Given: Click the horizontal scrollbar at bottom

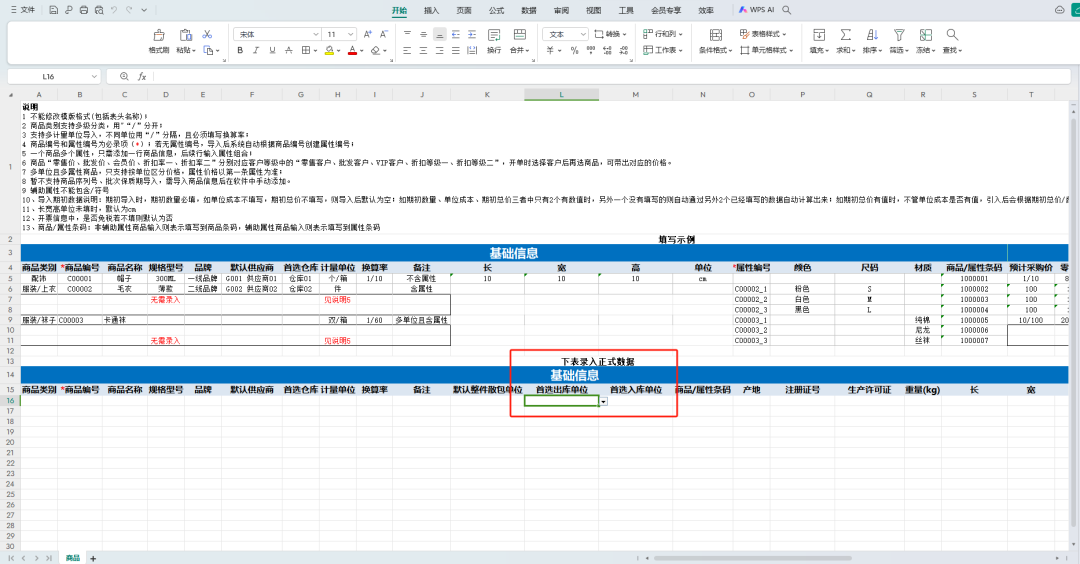Looking at the screenshot, I should 753,558.
